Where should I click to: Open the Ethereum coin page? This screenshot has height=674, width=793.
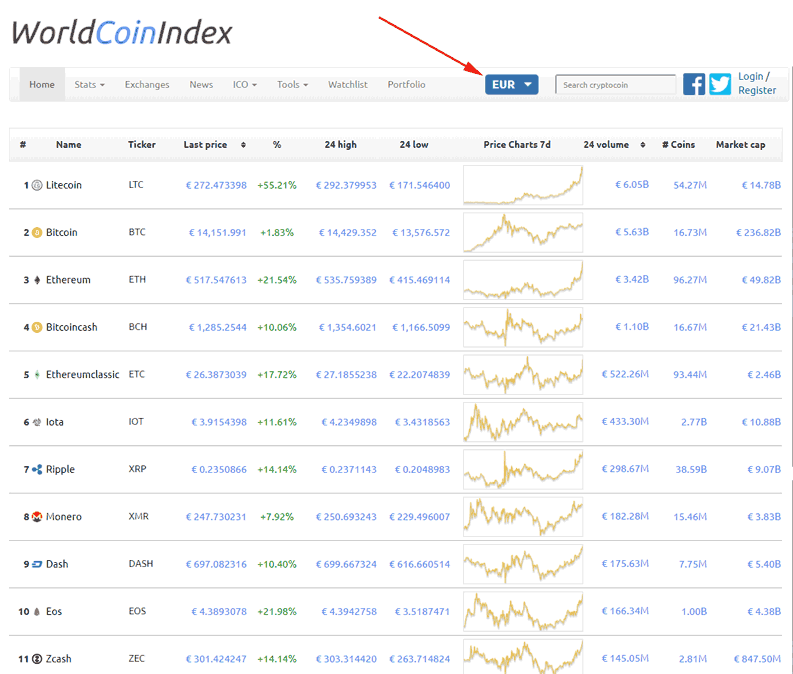[x=68, y=280]
